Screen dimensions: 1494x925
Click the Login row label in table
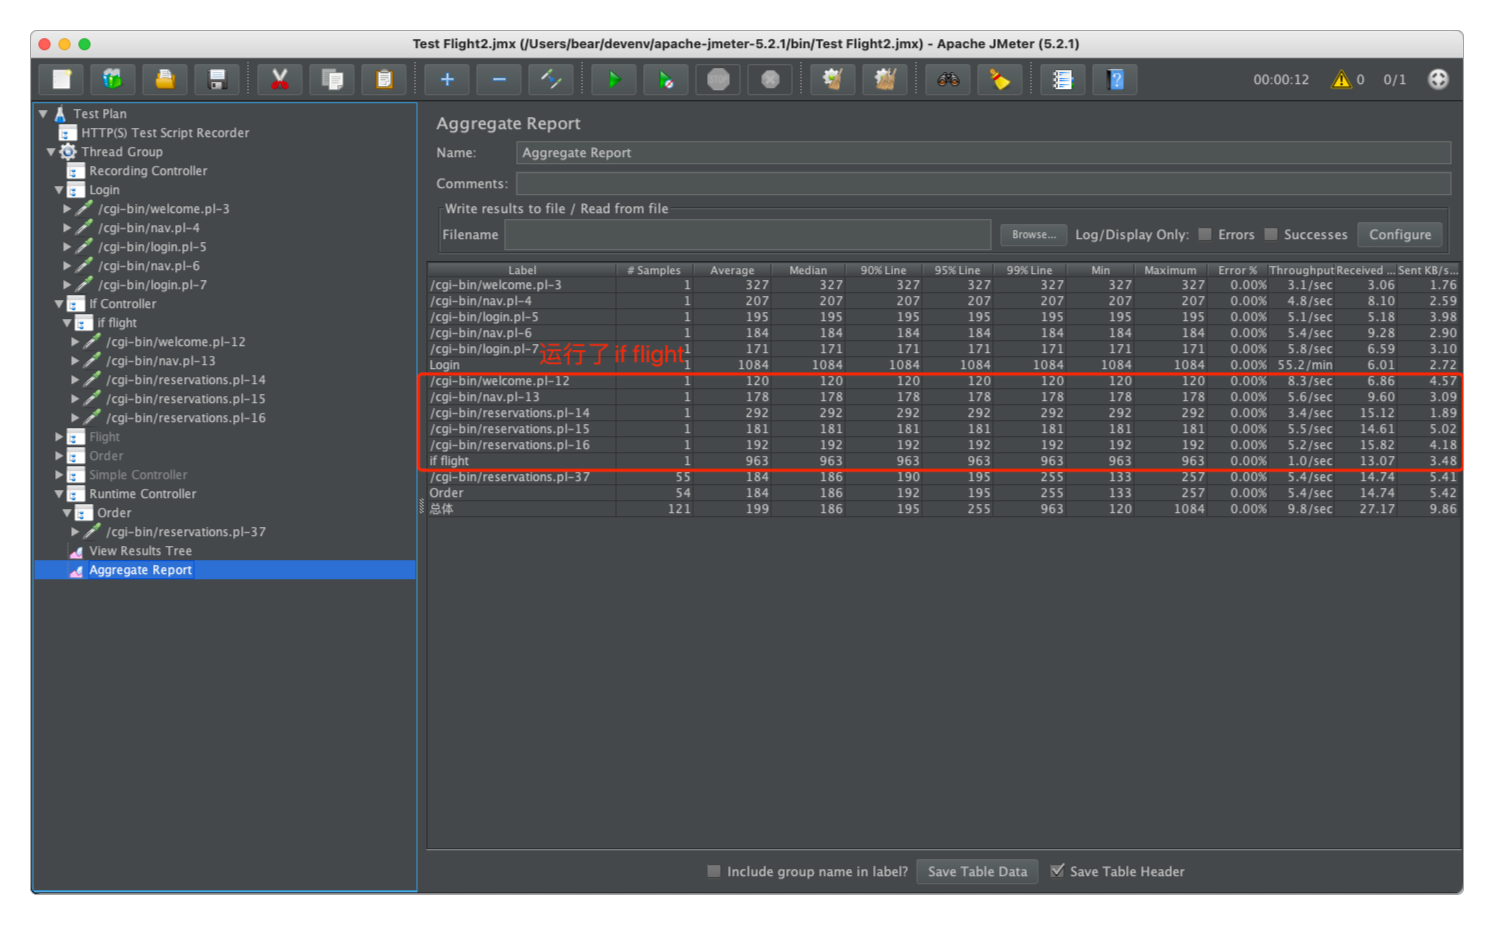click(x=444, y=365)
